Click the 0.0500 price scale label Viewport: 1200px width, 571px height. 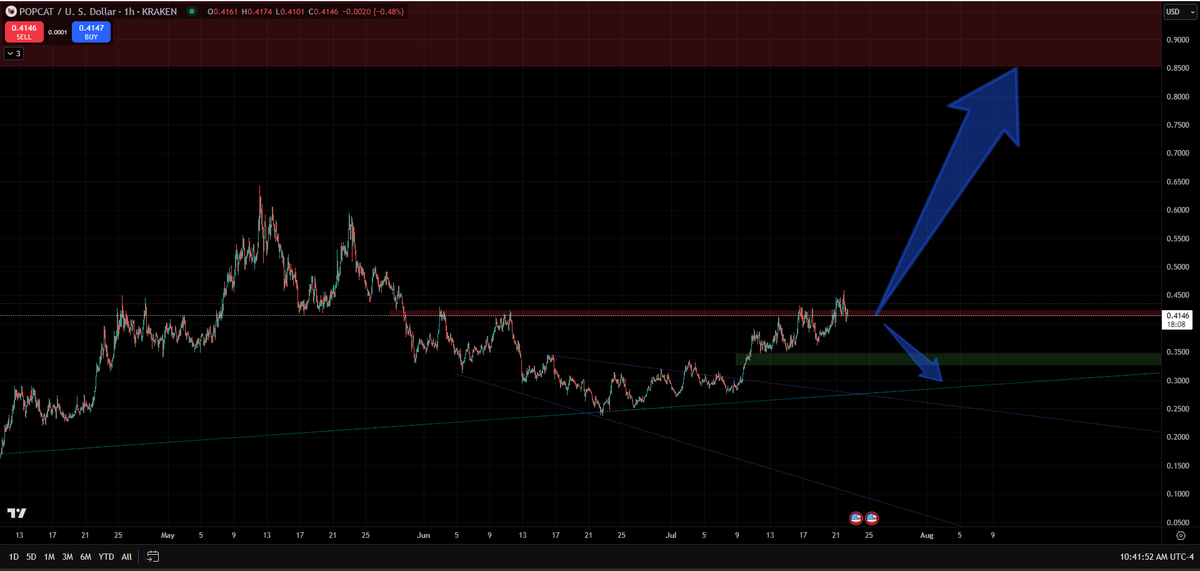[x=1176, y=522]
